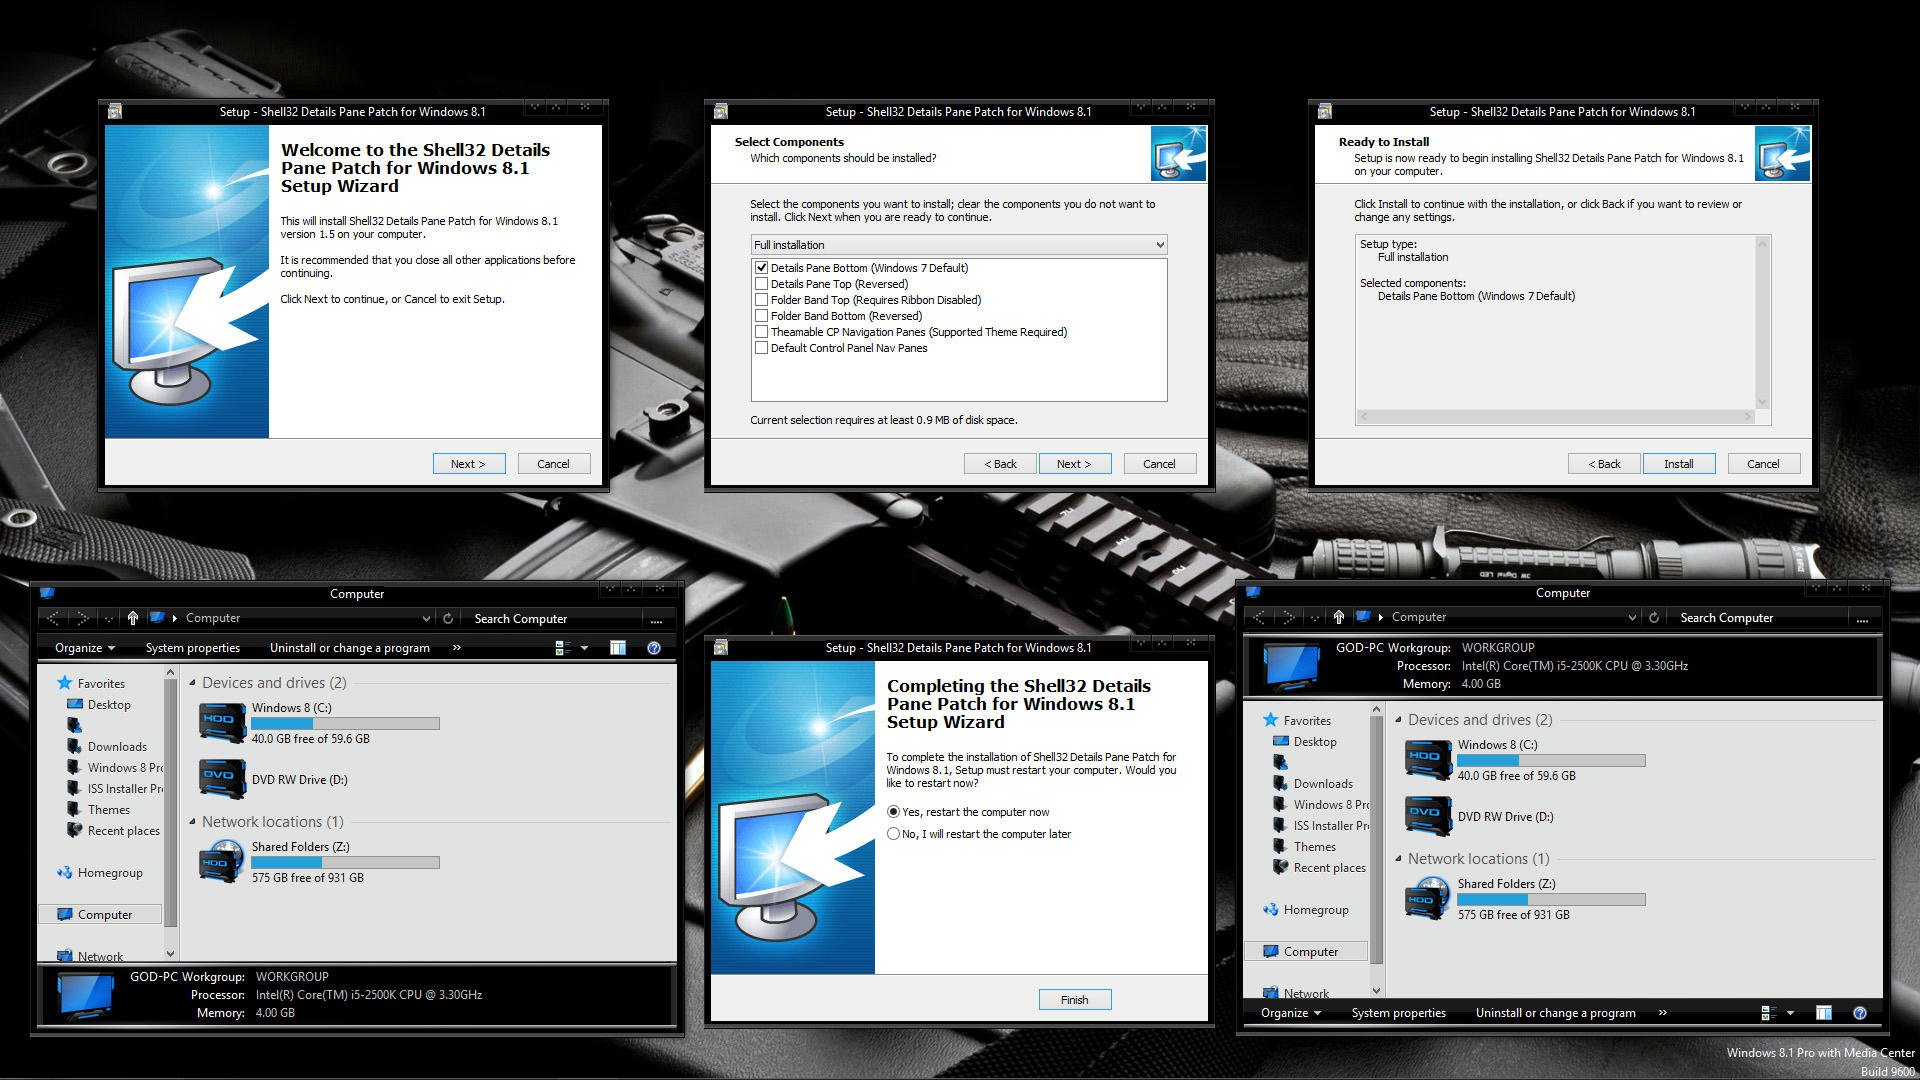The image size is (1920, 1080).
Task: Click the Up arrow in left Computer window
Action: [x=132, y=618]
